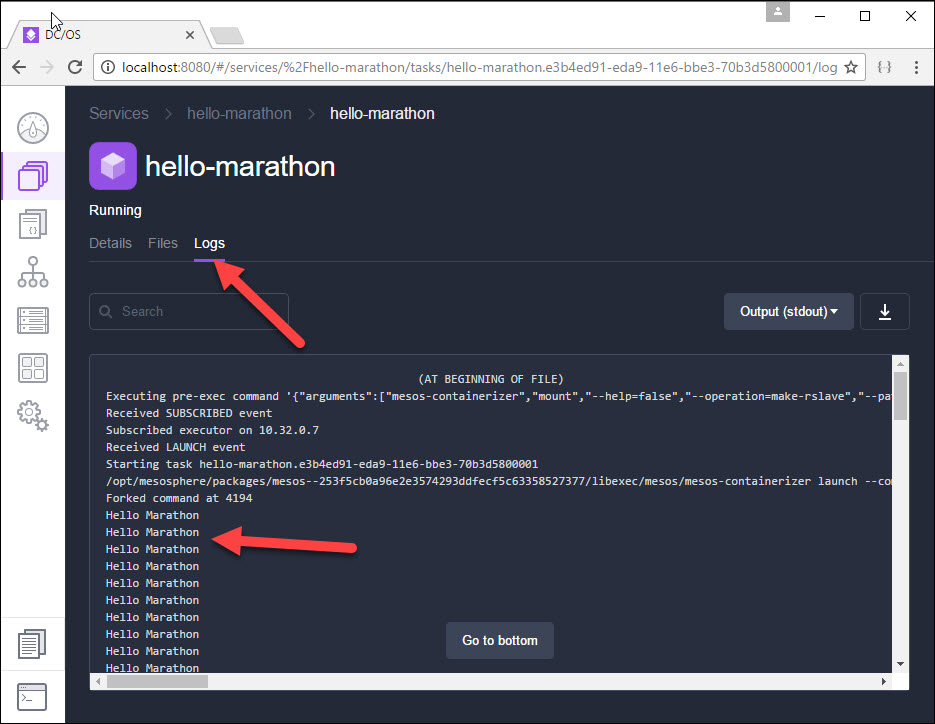The width and height of the screenshot is (935, 724).
Task: Click the hello-marathon purple cube icon
Action: (x=113, y=166)
